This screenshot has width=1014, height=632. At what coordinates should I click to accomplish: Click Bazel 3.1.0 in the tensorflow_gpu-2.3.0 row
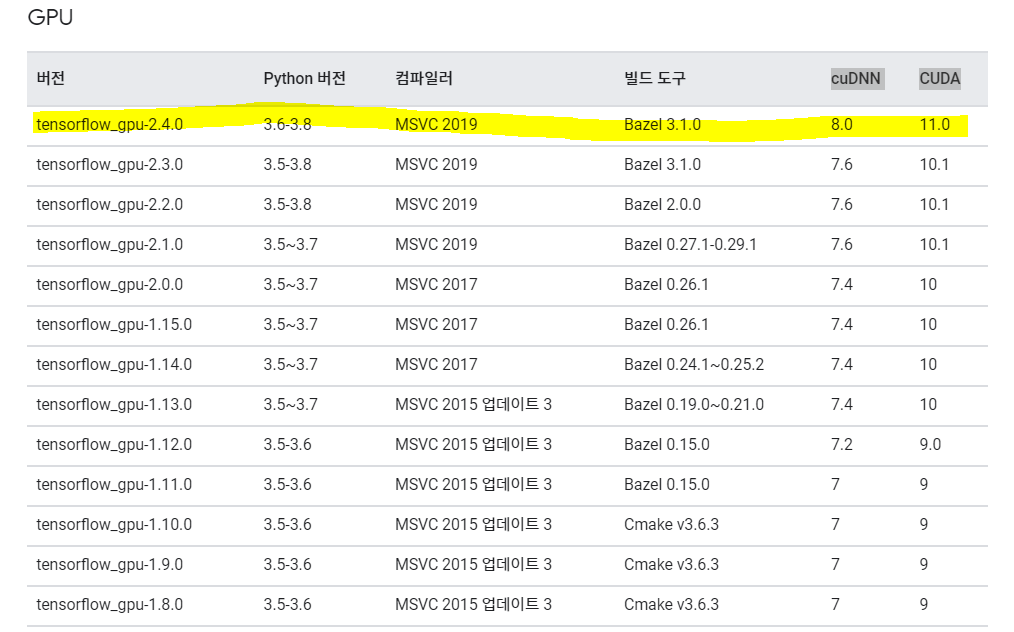click(662, 164)
